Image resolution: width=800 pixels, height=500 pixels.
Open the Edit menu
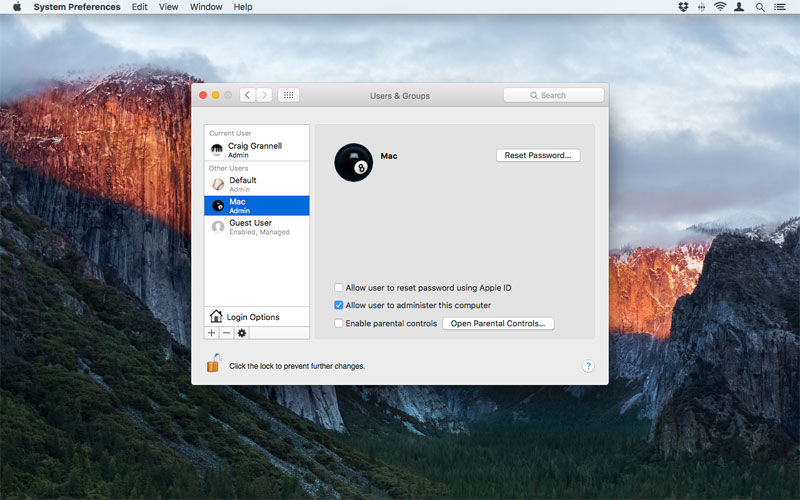(139, 7)
